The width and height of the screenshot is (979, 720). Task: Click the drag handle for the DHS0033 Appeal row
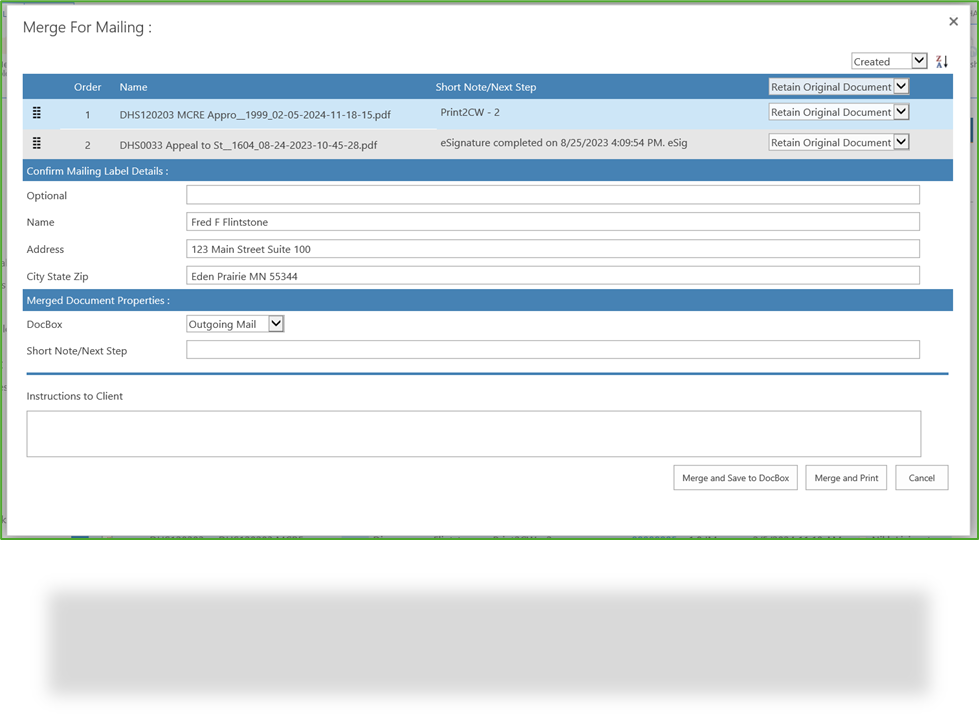[x=37, y=143]
